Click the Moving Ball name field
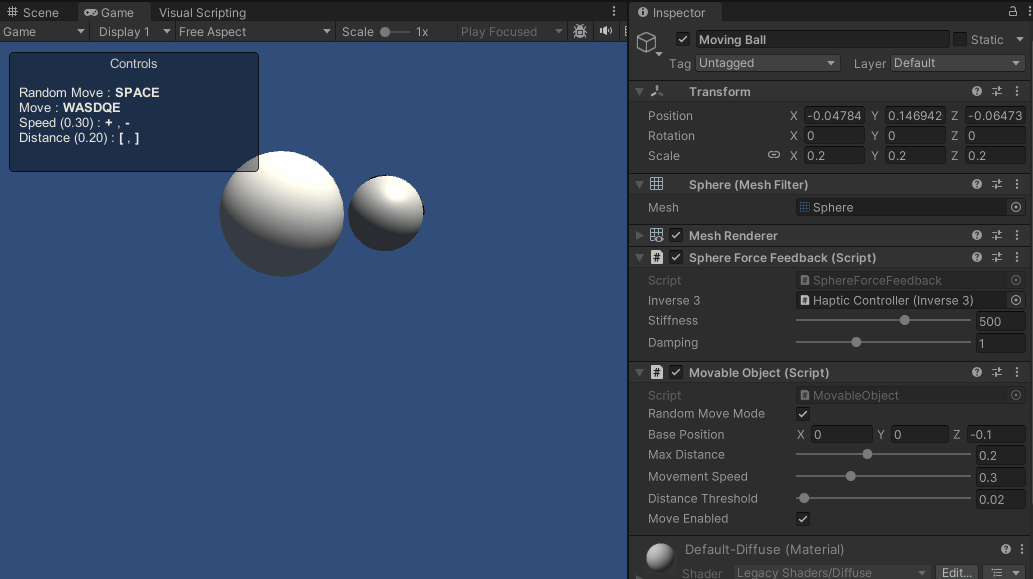Viewport: 1033px width, 579px height. point(822,39)
